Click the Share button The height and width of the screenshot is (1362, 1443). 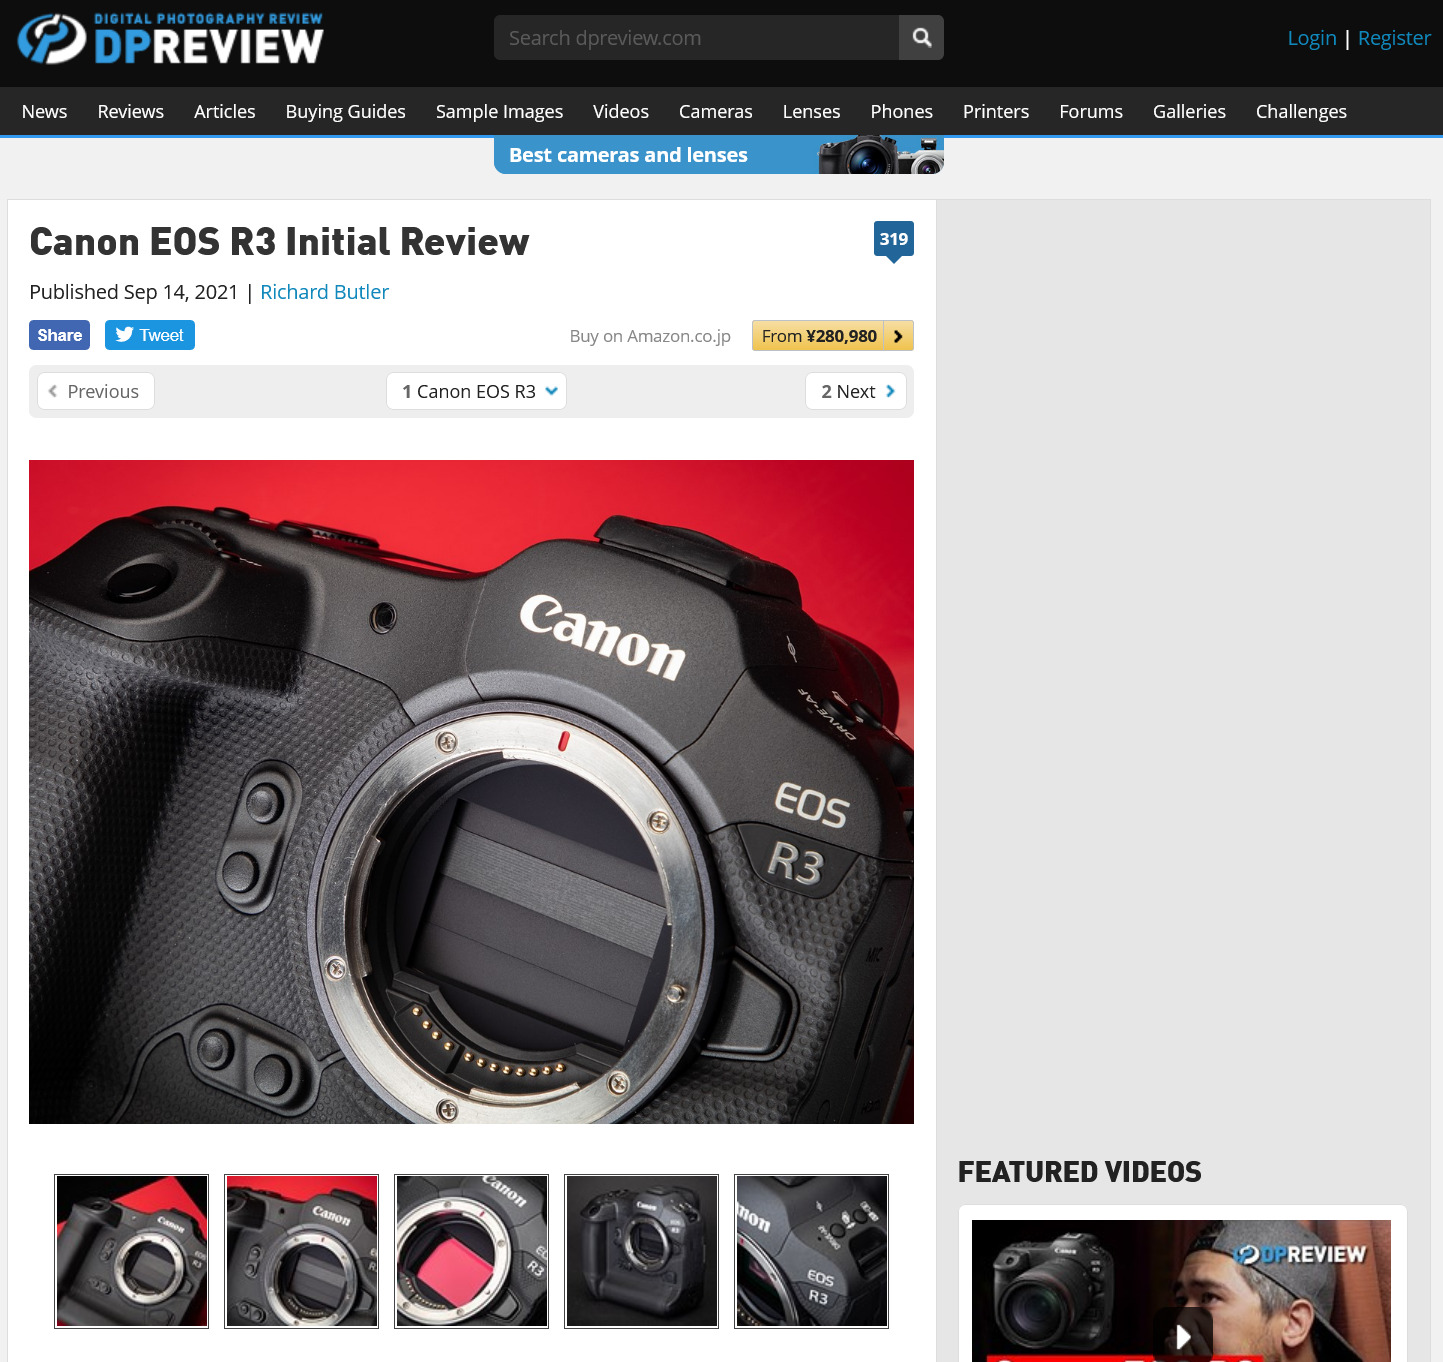click(x=59, y=335)
